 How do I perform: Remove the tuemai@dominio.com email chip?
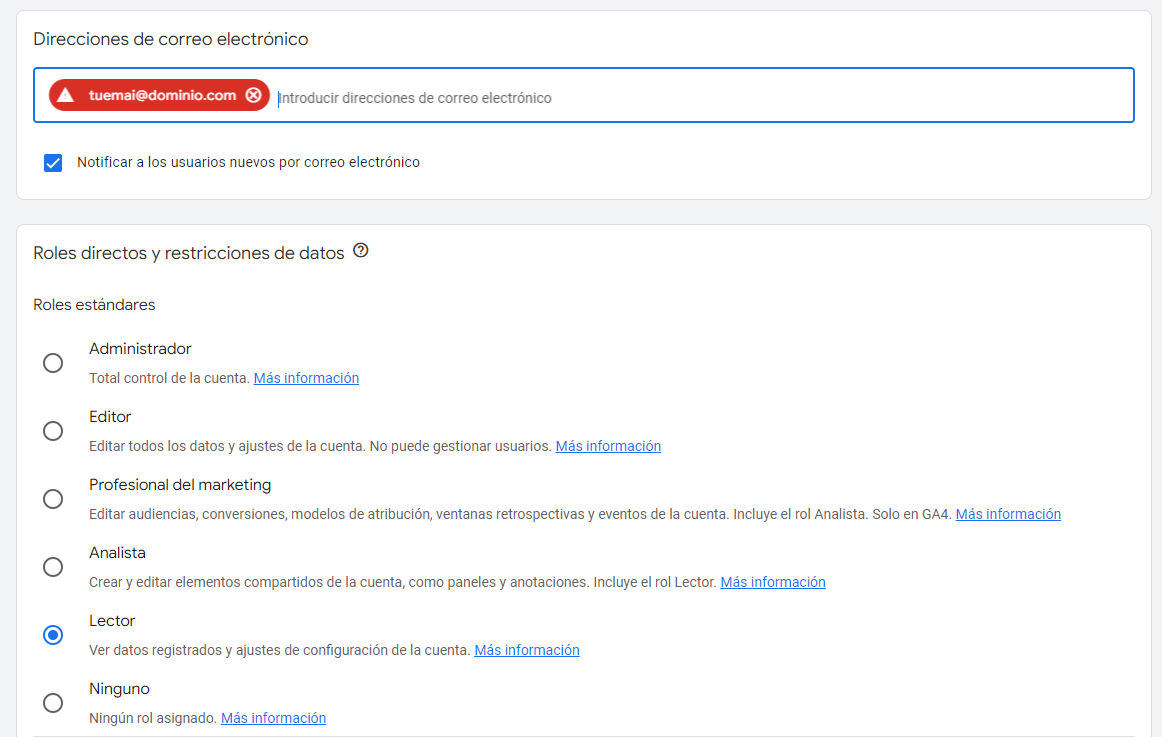click(x=255, y=95)
